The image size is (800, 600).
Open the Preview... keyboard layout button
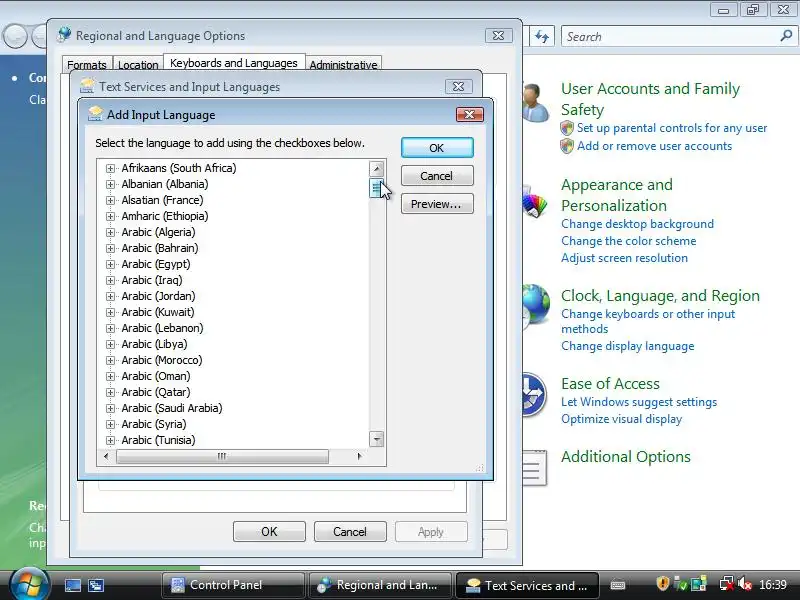pos(437,204)
